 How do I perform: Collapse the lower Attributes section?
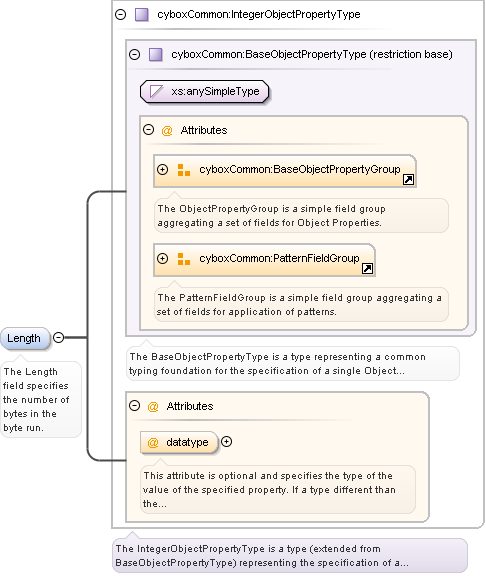point(134,406)
